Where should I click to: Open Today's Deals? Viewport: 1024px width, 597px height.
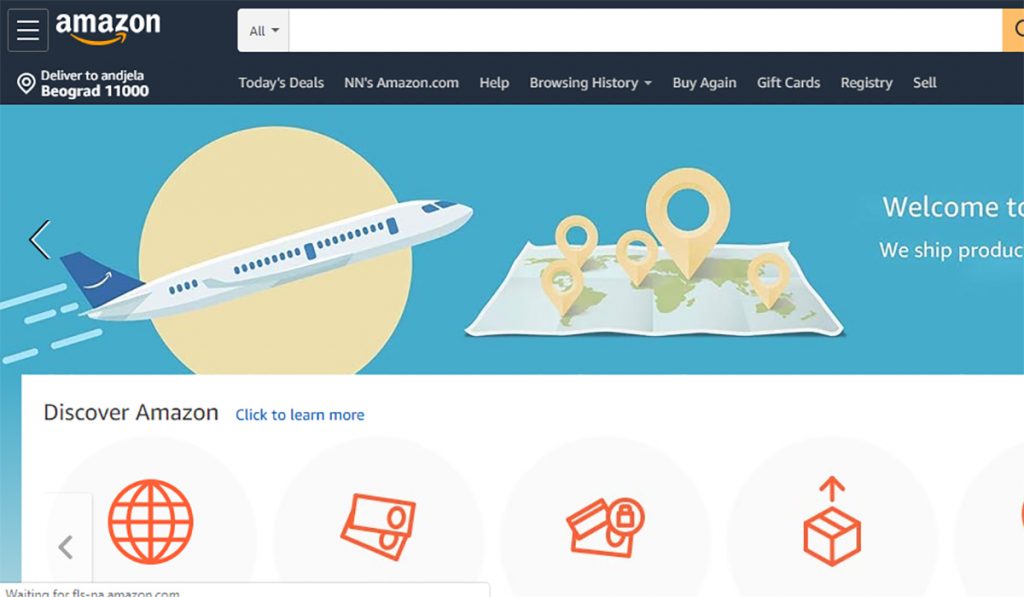pyautogui.click(x=281, y=83)
